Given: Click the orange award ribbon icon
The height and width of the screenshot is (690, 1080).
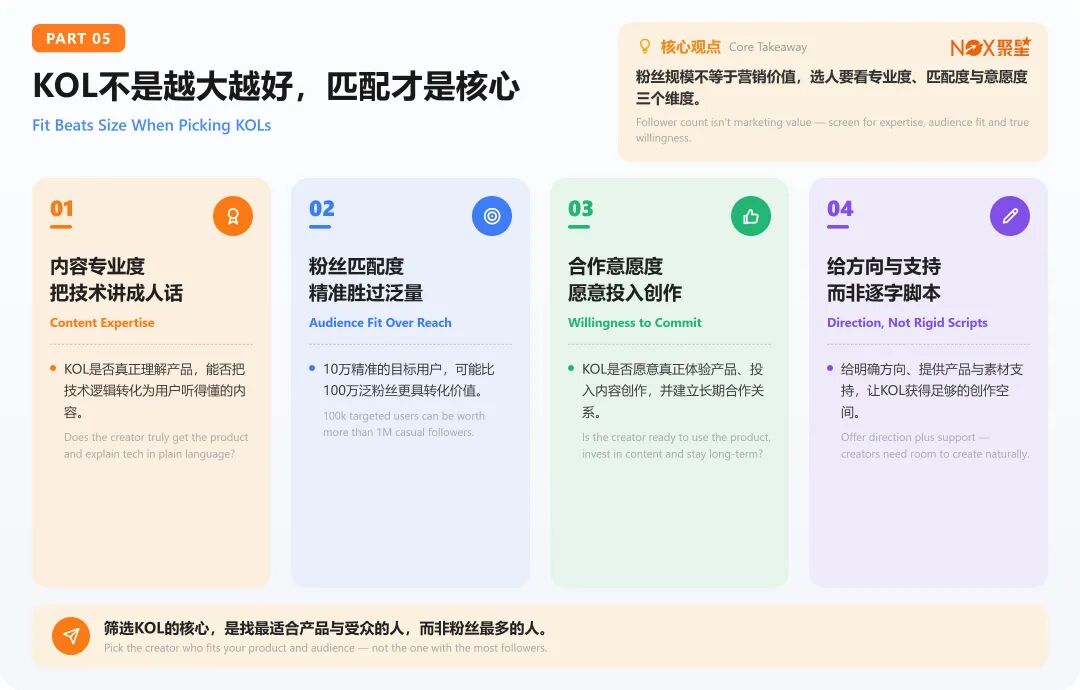Looking at the screenshot, I should (233, 216).
